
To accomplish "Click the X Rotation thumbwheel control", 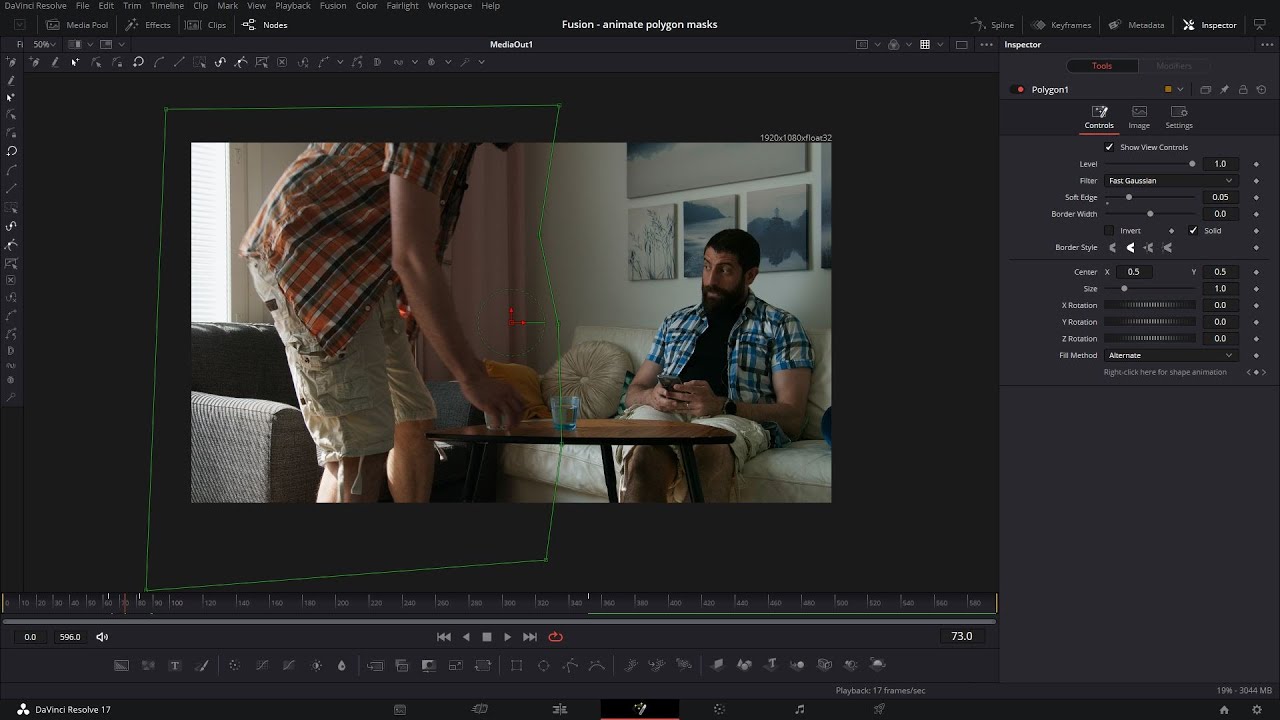I will click(x=1150, y=306).
